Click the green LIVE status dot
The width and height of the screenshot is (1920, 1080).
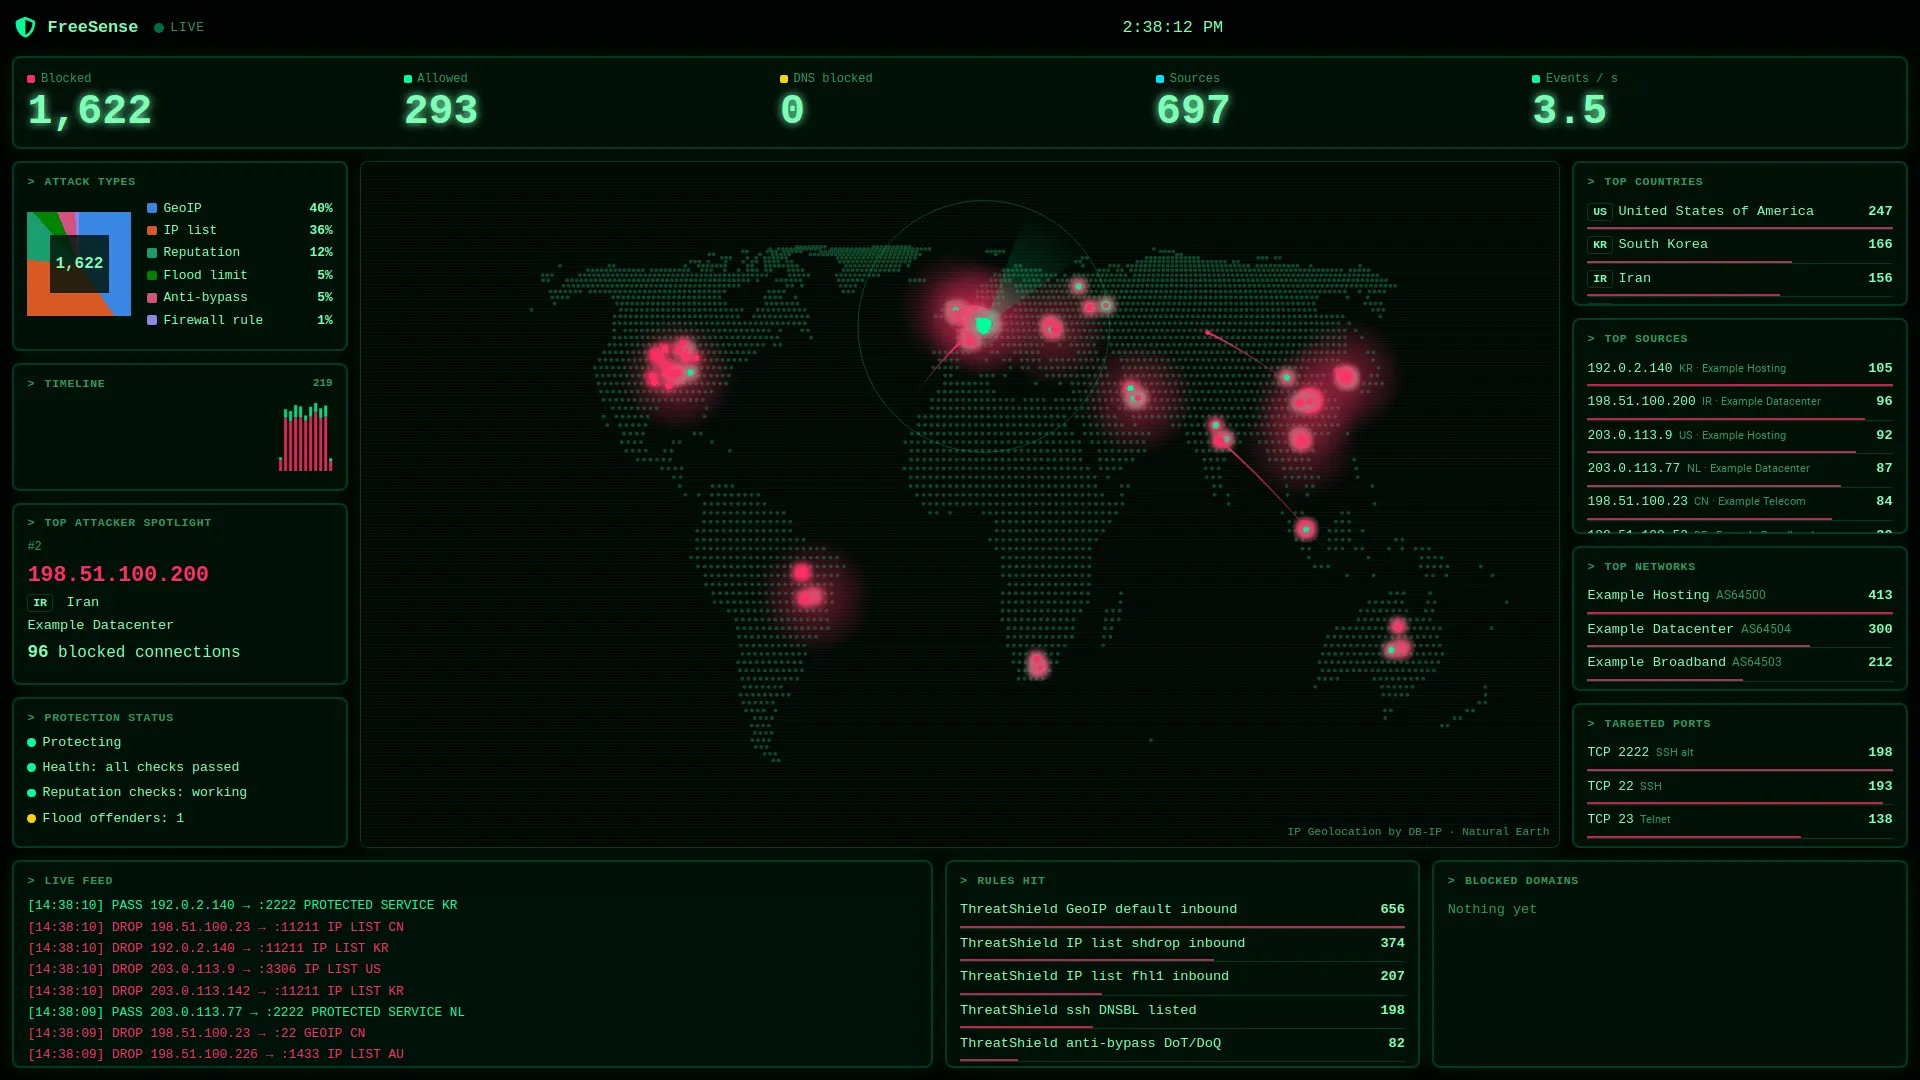point(159,28)
